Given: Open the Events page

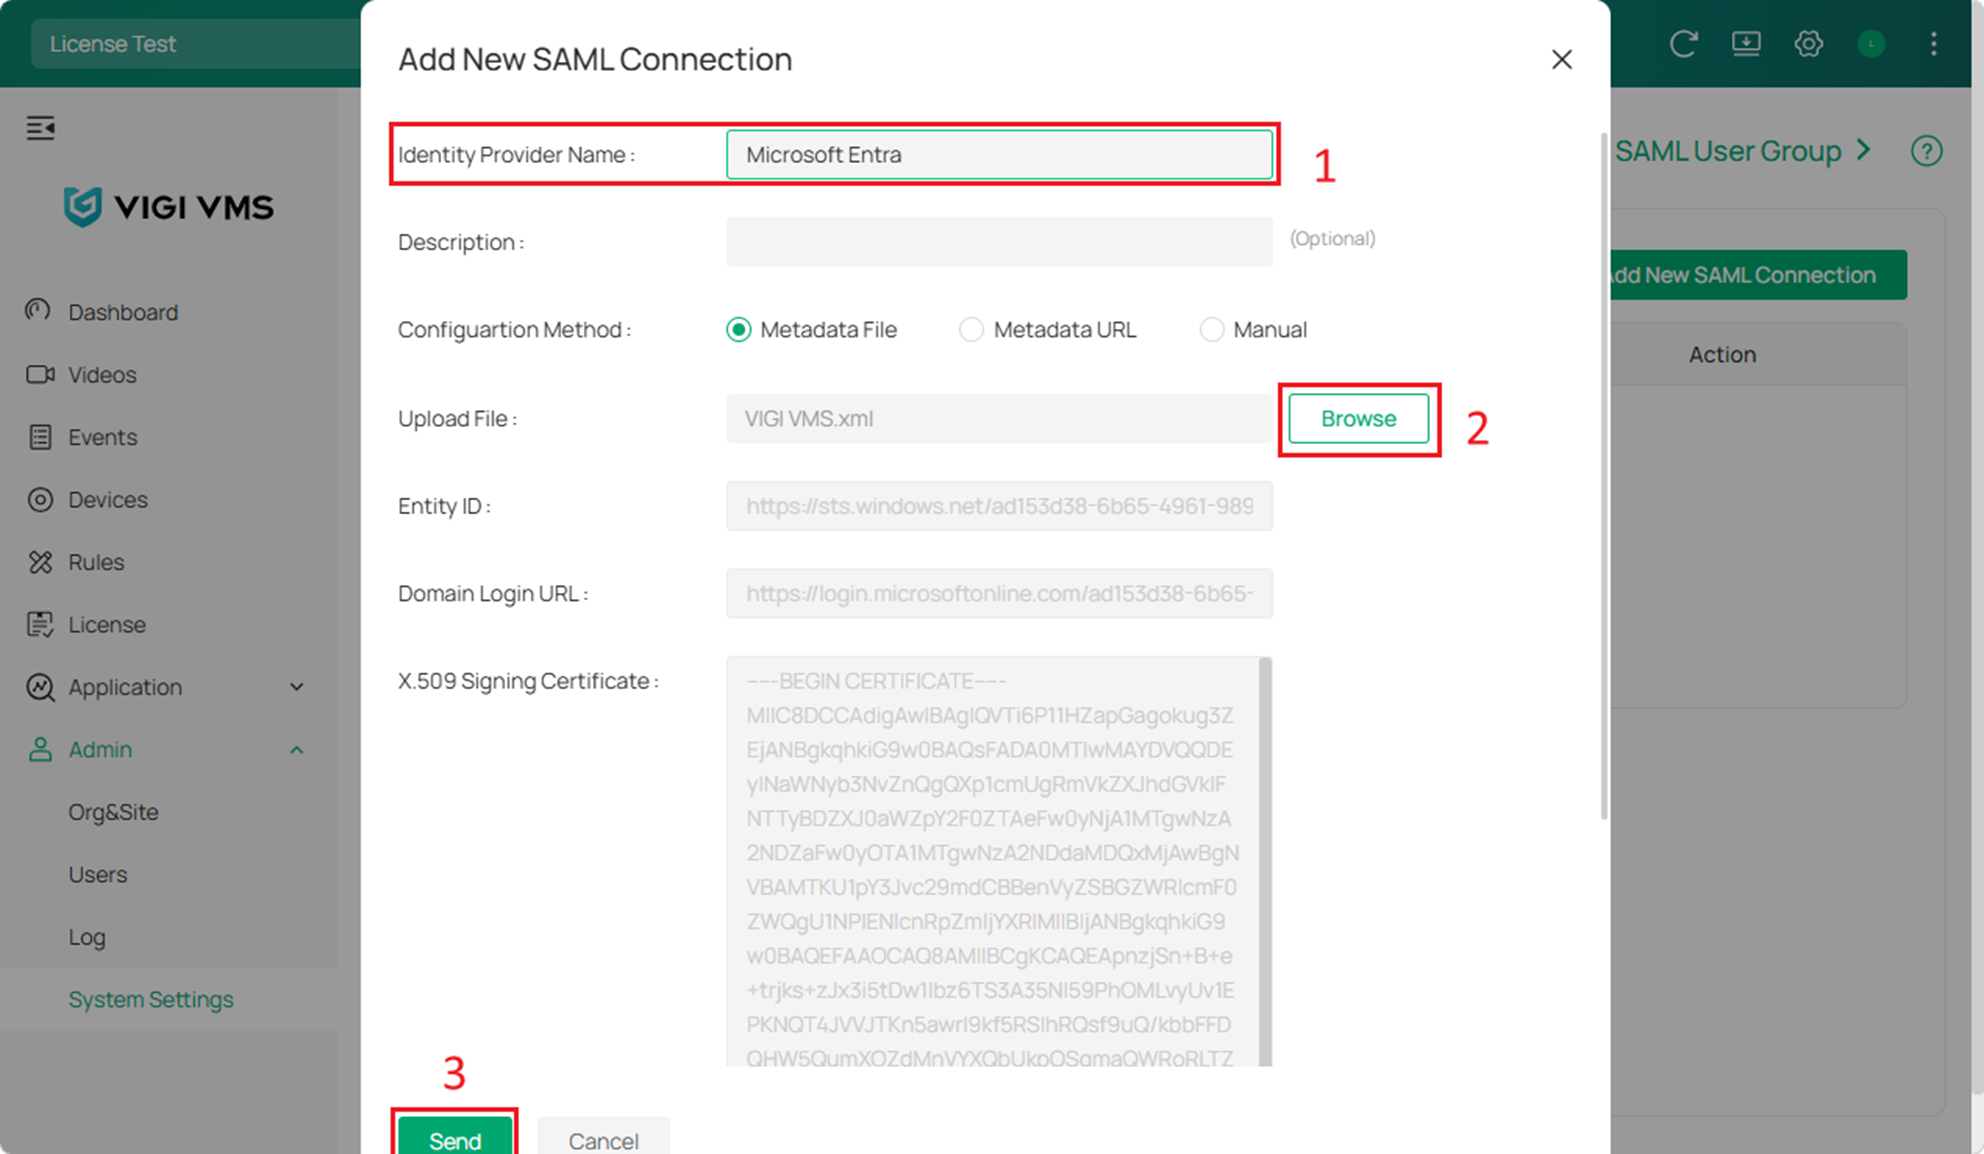Looking at the screenshot, I should (x=102, y=437).
